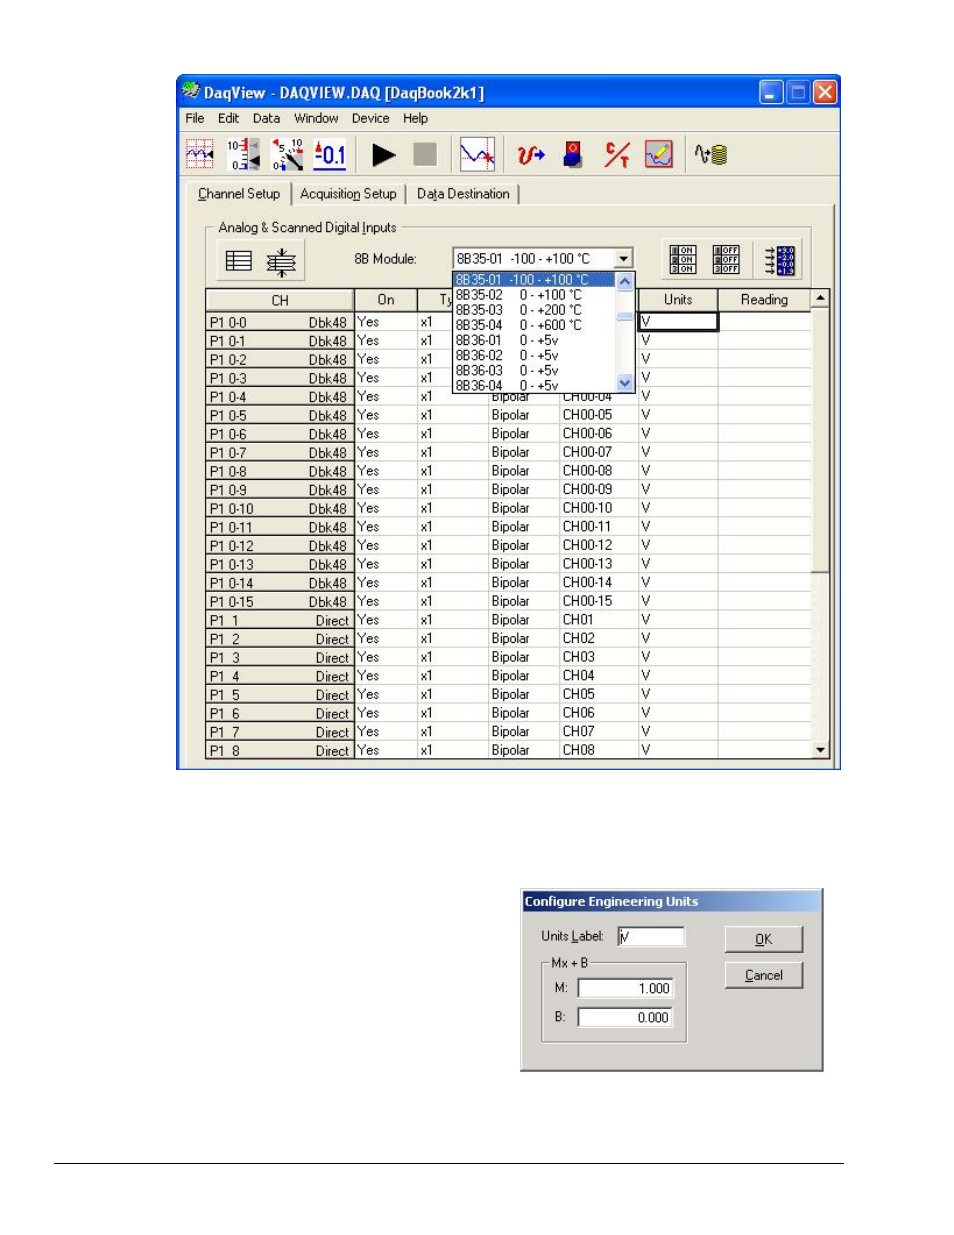
Task: Select 8B36-03 0 - +5v option
Action: click(534, 370)
